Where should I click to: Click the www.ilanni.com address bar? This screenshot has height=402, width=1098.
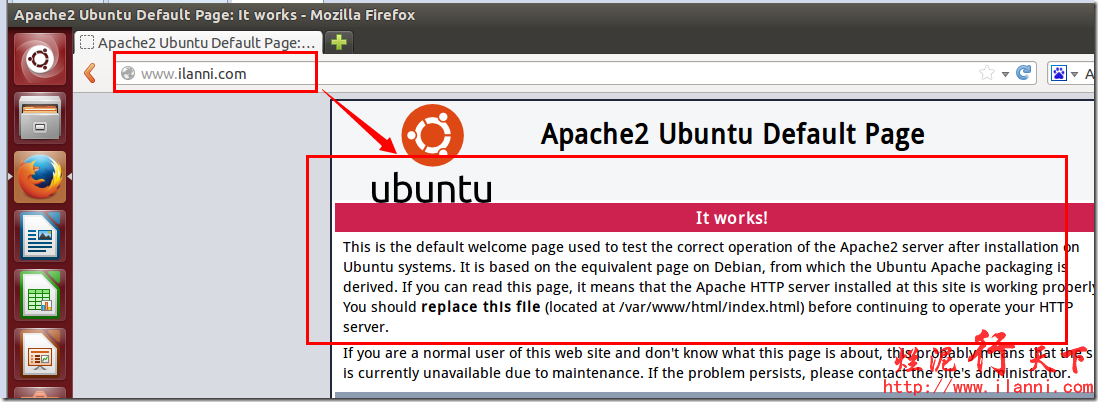coord(400,73)
